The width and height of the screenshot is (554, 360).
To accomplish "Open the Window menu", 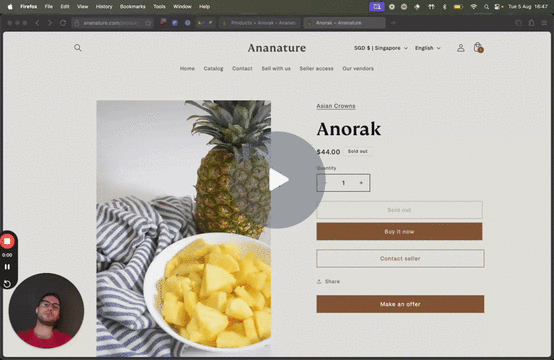I will point(182,6).
